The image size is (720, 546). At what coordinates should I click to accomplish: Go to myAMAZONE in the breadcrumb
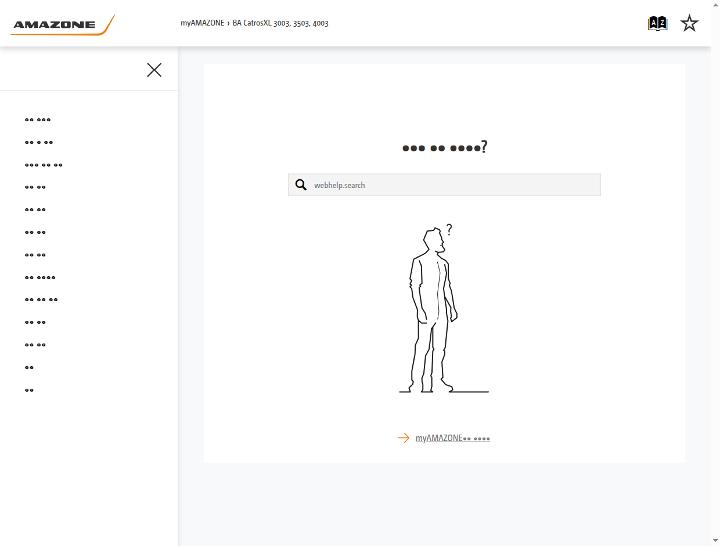tap(202, 23)
